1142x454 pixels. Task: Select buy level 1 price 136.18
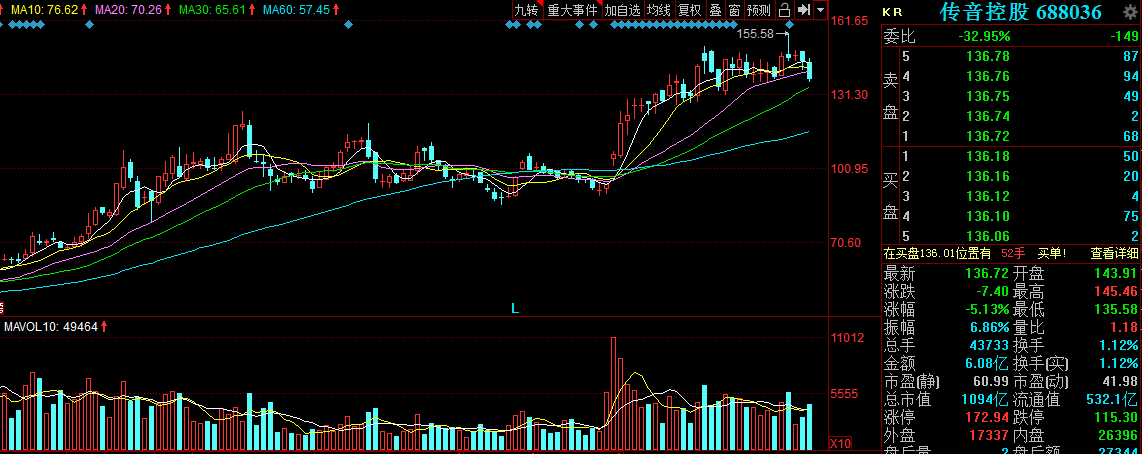tap(986, 156)
